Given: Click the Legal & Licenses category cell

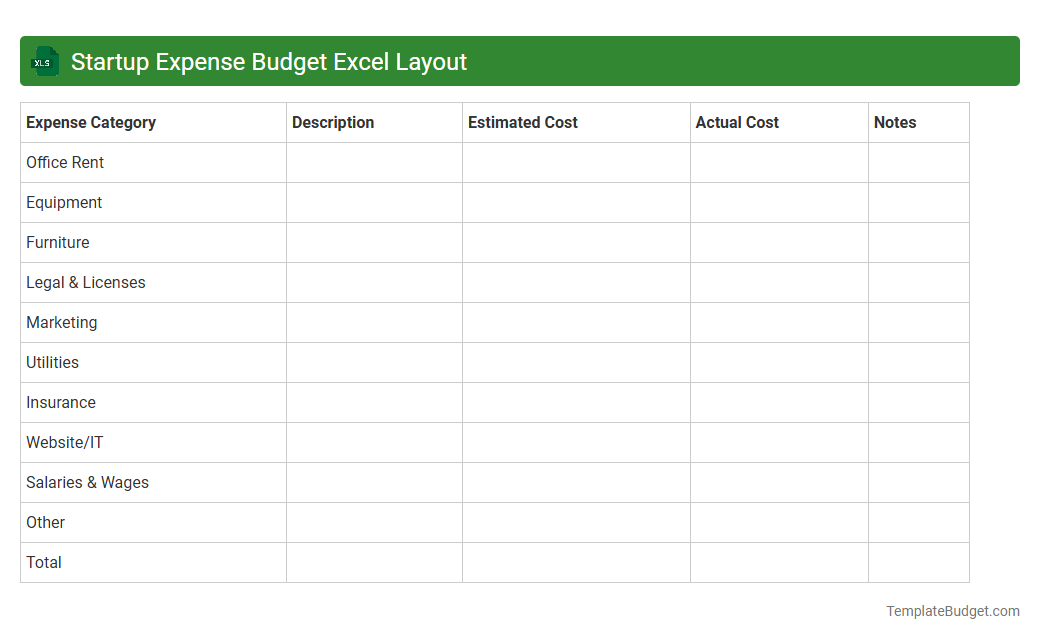Looking at the screenshot, I should [x=86, y=282].
